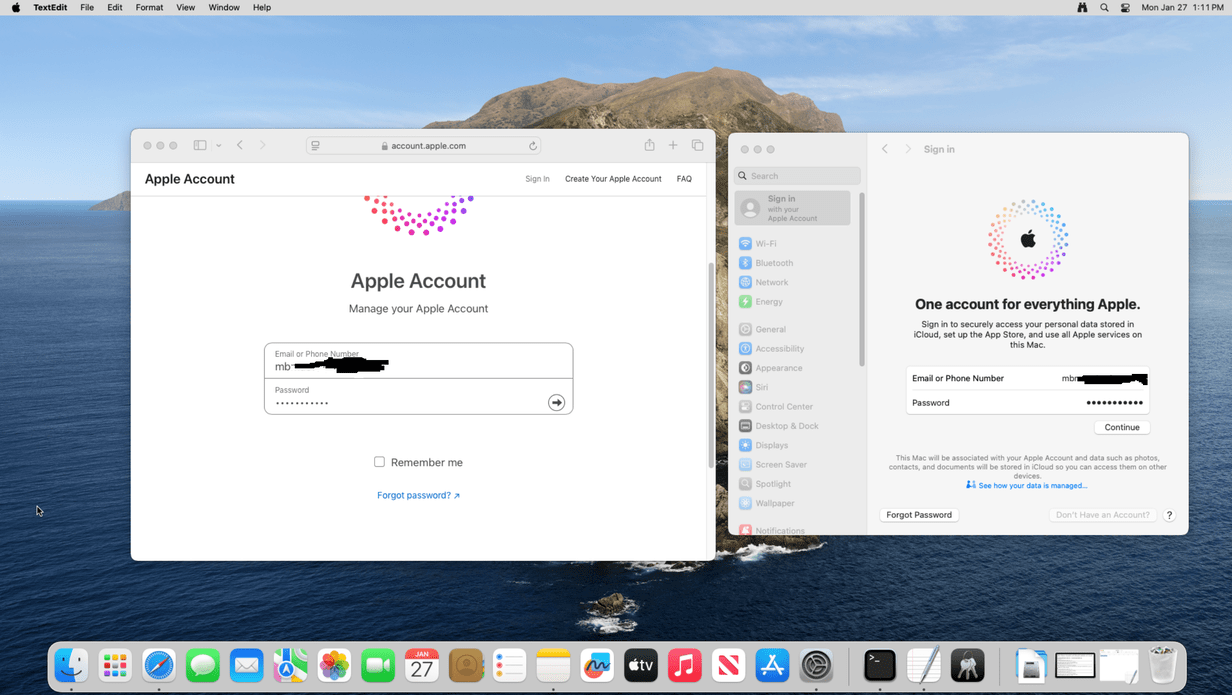This screenshot has height=695, width=1232.
Task: Open Reminders in the Dock
Action: tap(510, 665)
